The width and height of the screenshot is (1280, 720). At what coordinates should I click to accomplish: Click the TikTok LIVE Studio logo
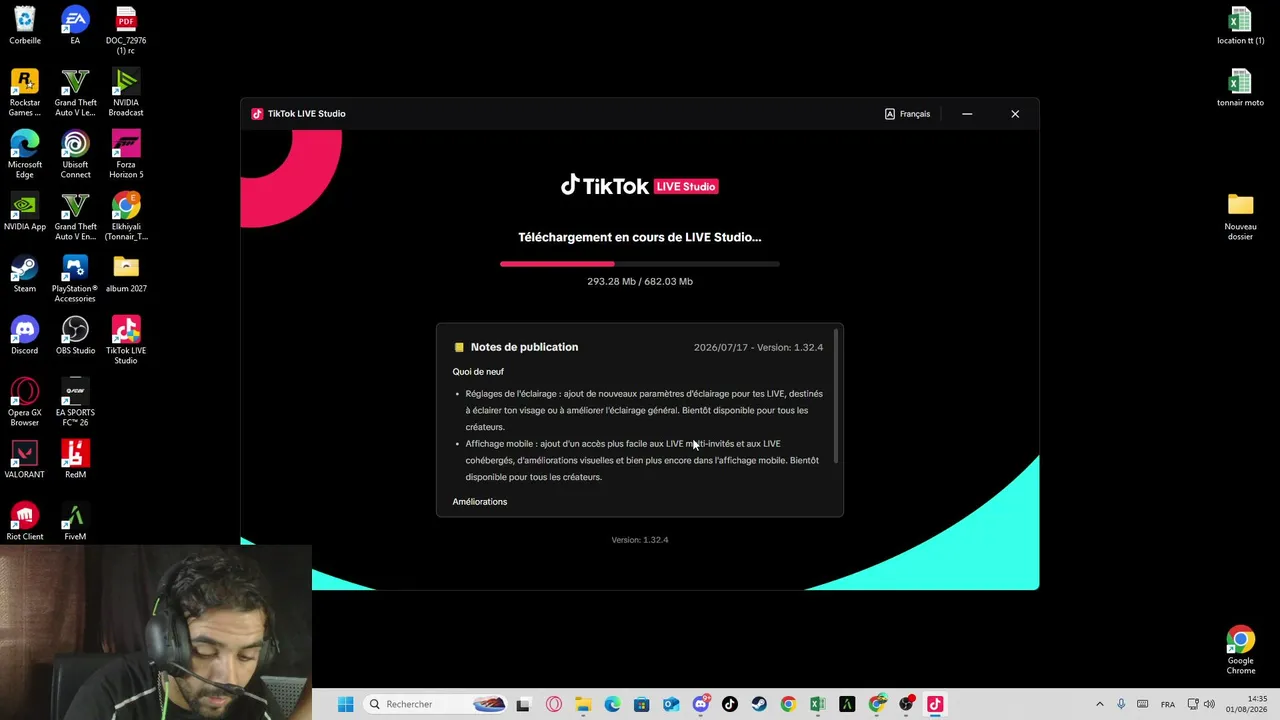click(x=640, y=186)
